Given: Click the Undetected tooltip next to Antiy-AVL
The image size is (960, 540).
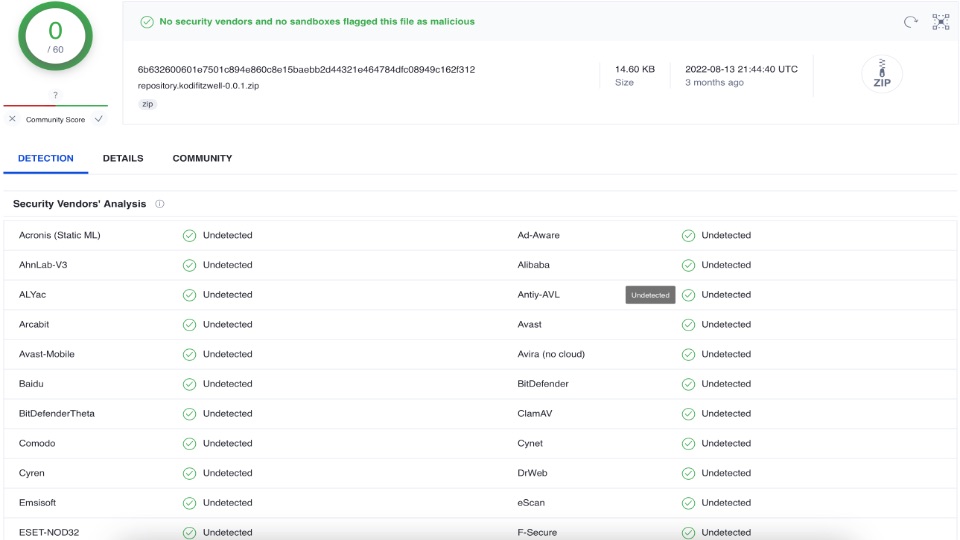Looking at the screenshot, I should click(x=650, y=295).
